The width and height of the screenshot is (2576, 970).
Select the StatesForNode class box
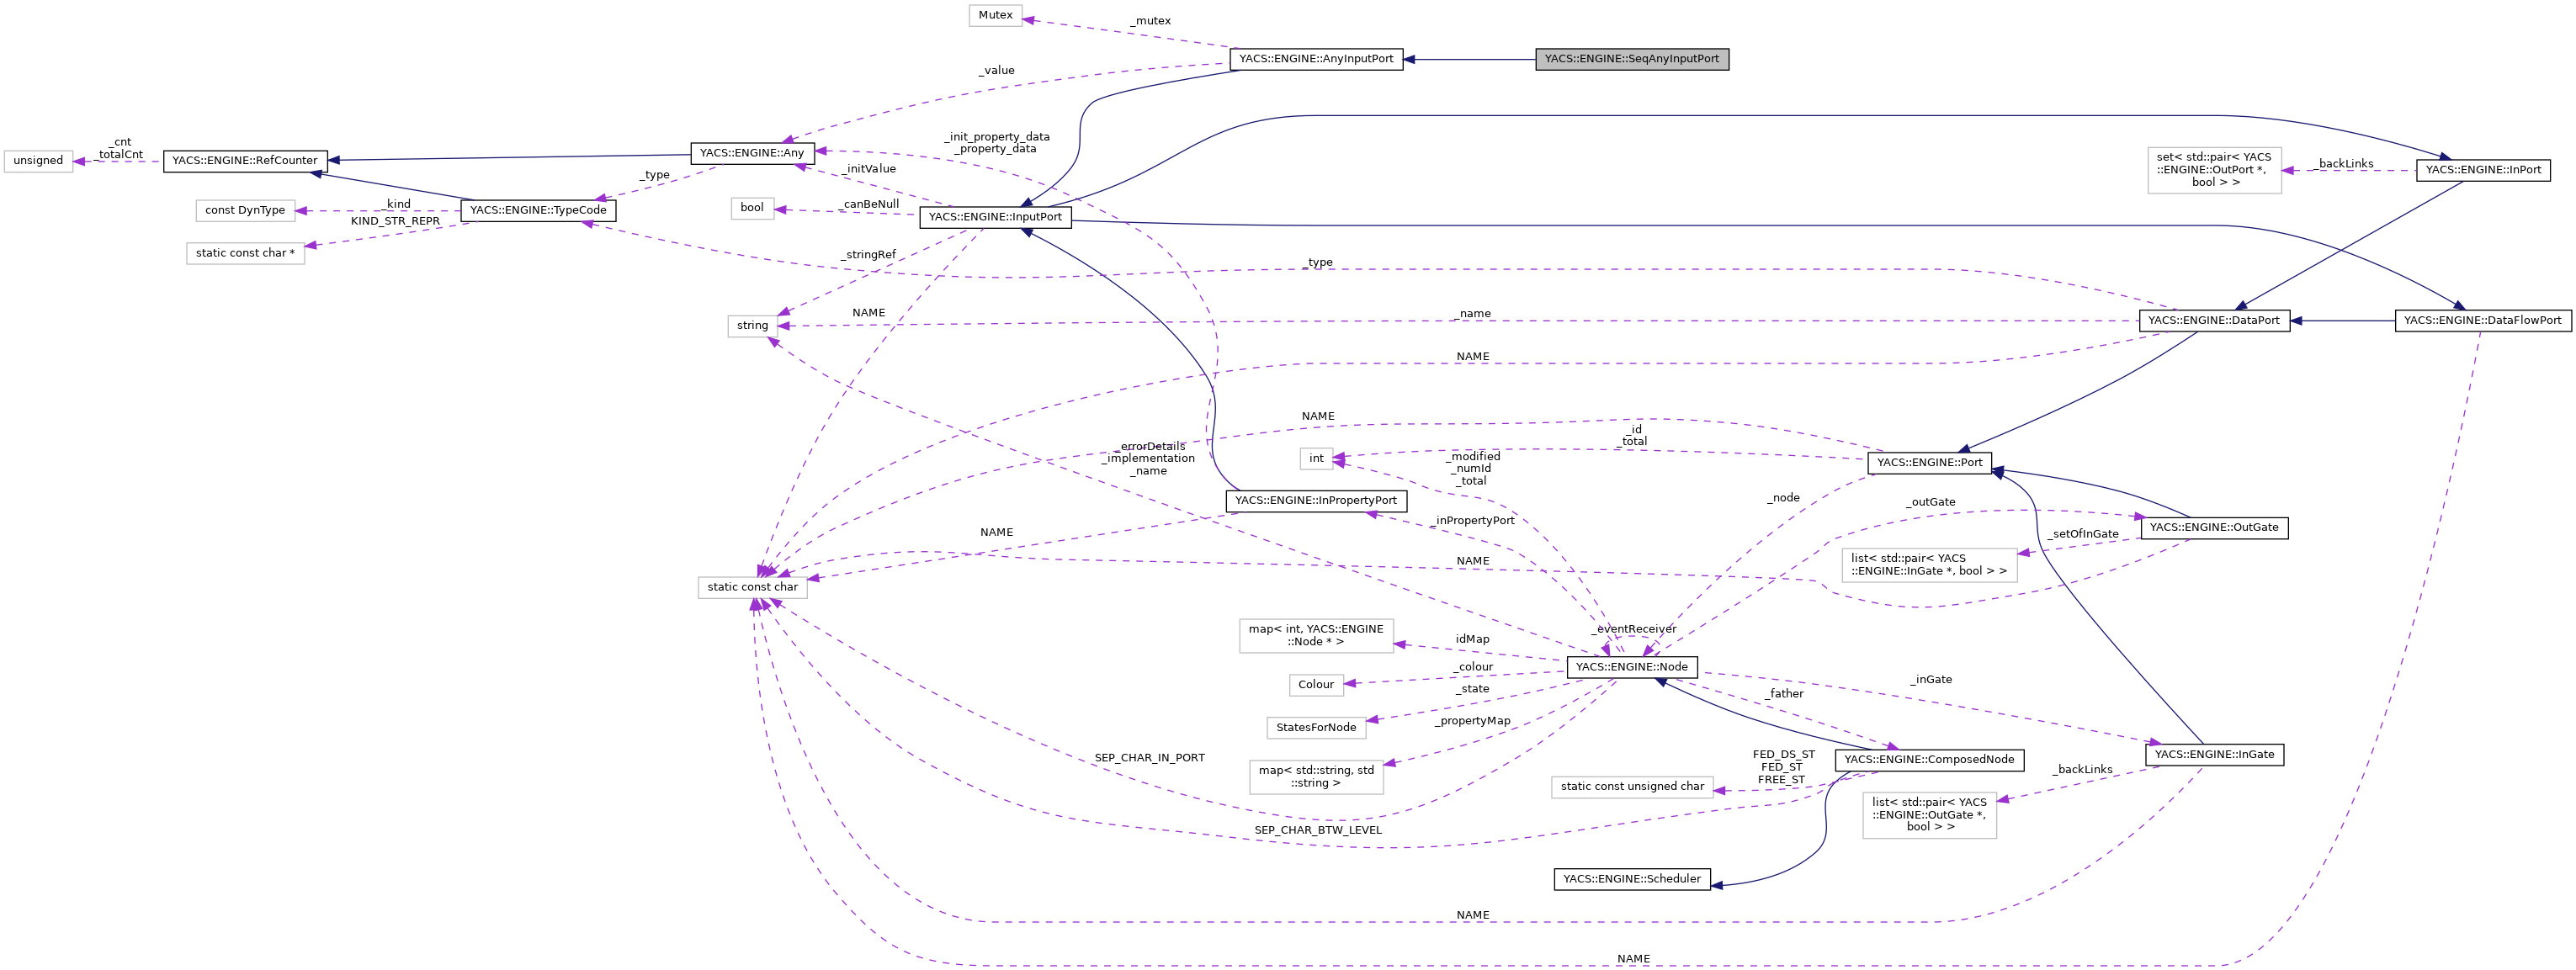1317,727
